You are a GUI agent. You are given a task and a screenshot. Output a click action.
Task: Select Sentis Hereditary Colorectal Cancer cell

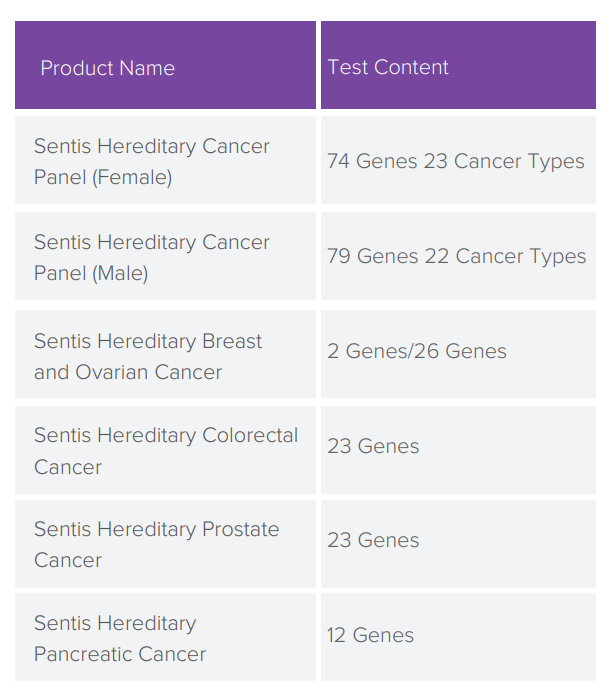tap(165, 450)
